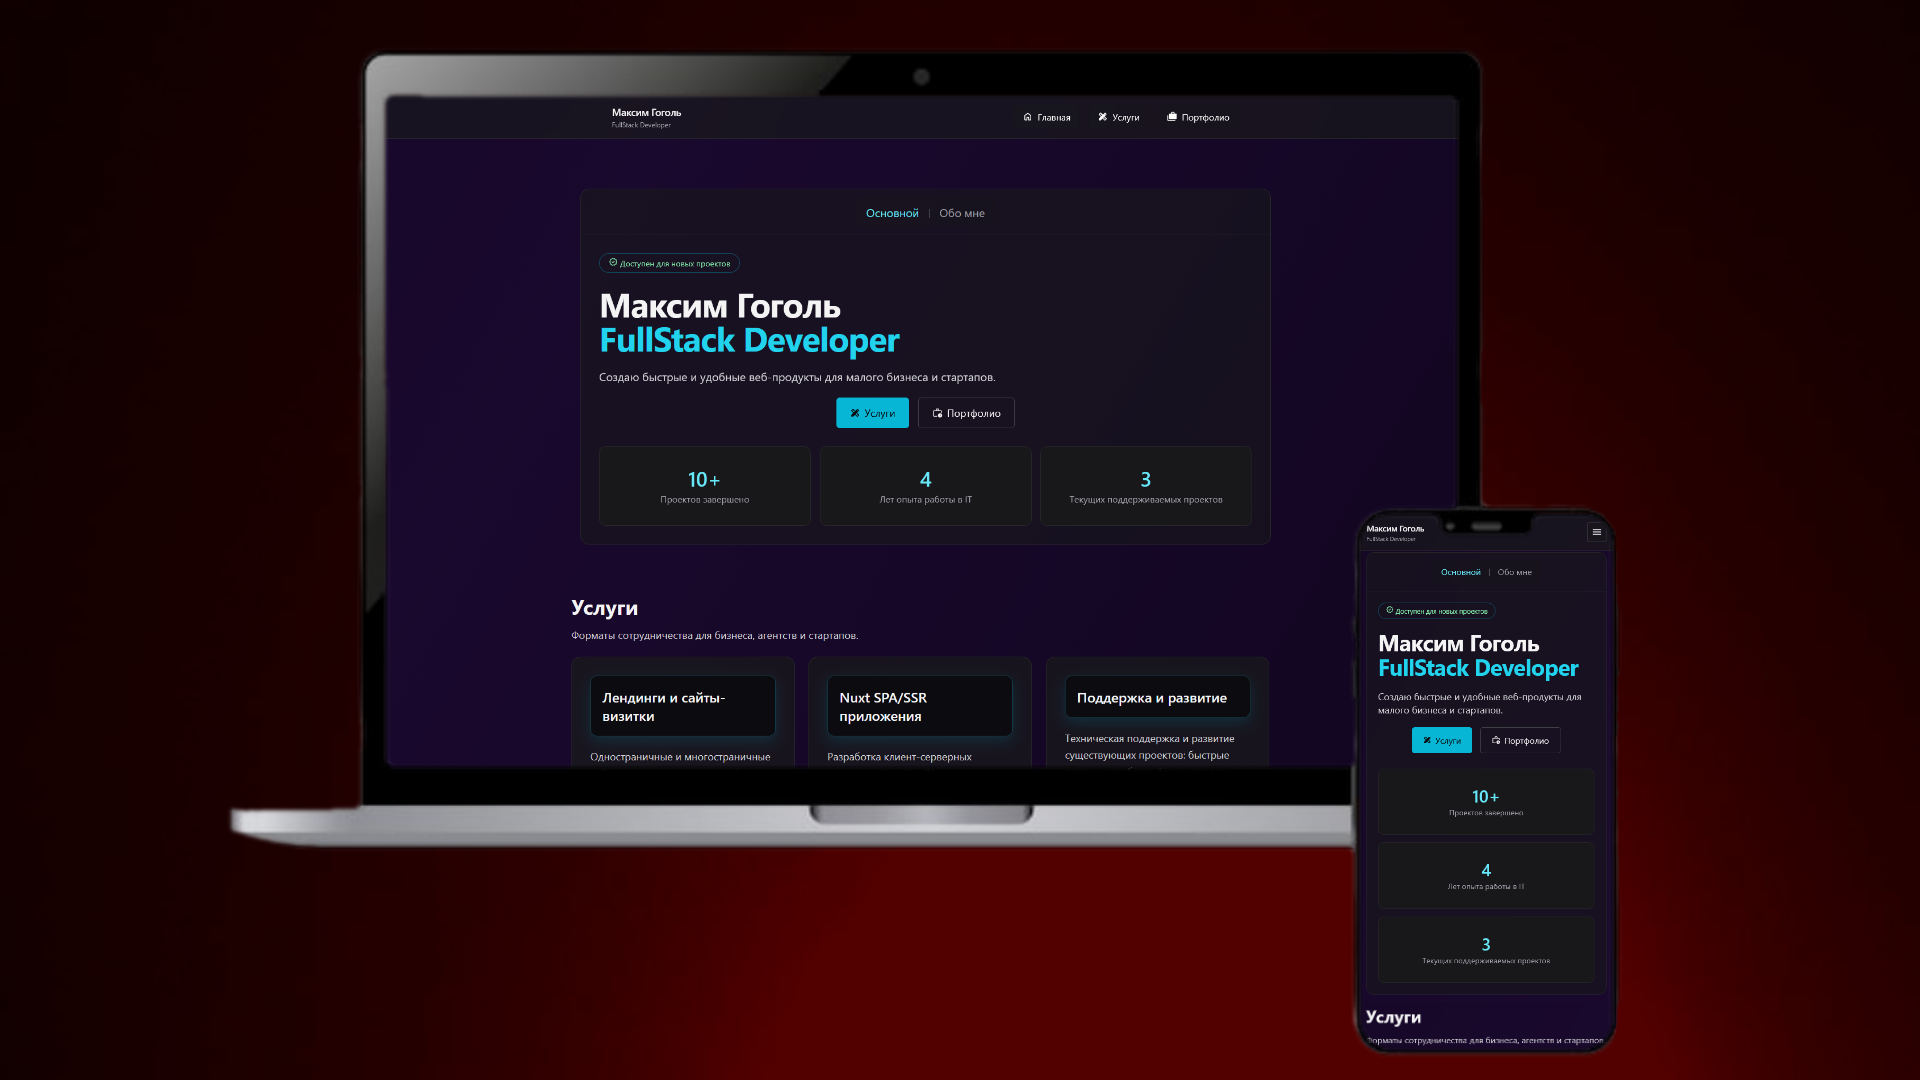Screen dimensions: 1920x1080
Task: Switch to the Основной tab on laptop
Action: coord(892,213)
